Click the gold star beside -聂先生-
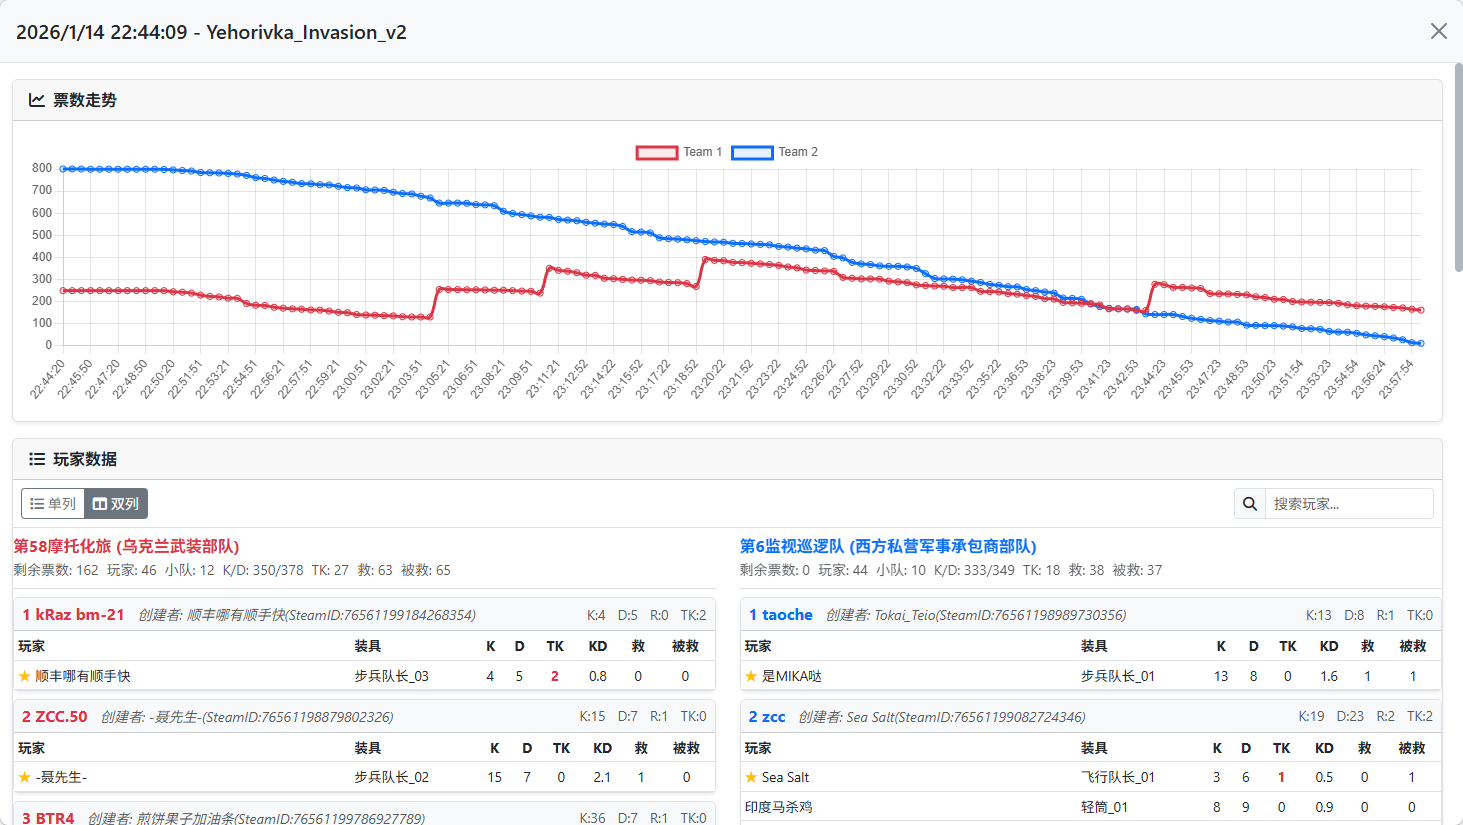 point(25,777)
